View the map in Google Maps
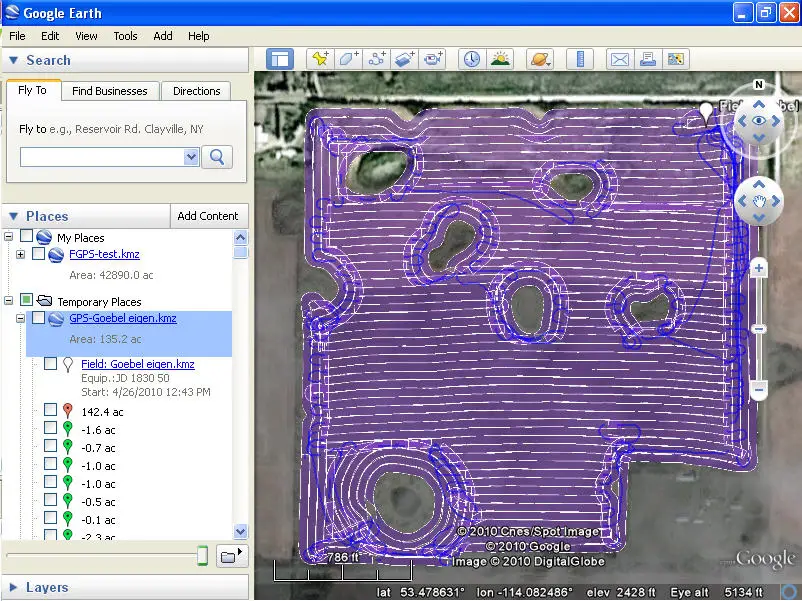This screenshot has height=601, width=802. click(676, 59)
